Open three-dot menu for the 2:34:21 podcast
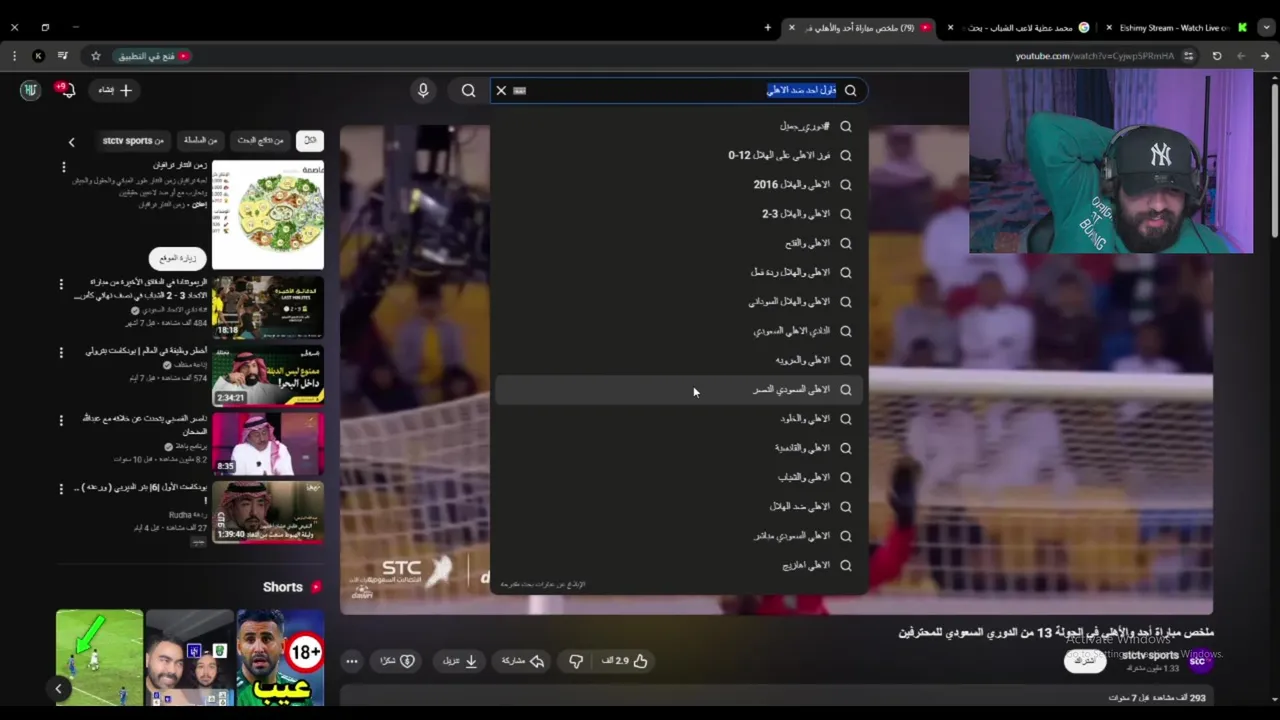 click(x=61, y=353)
